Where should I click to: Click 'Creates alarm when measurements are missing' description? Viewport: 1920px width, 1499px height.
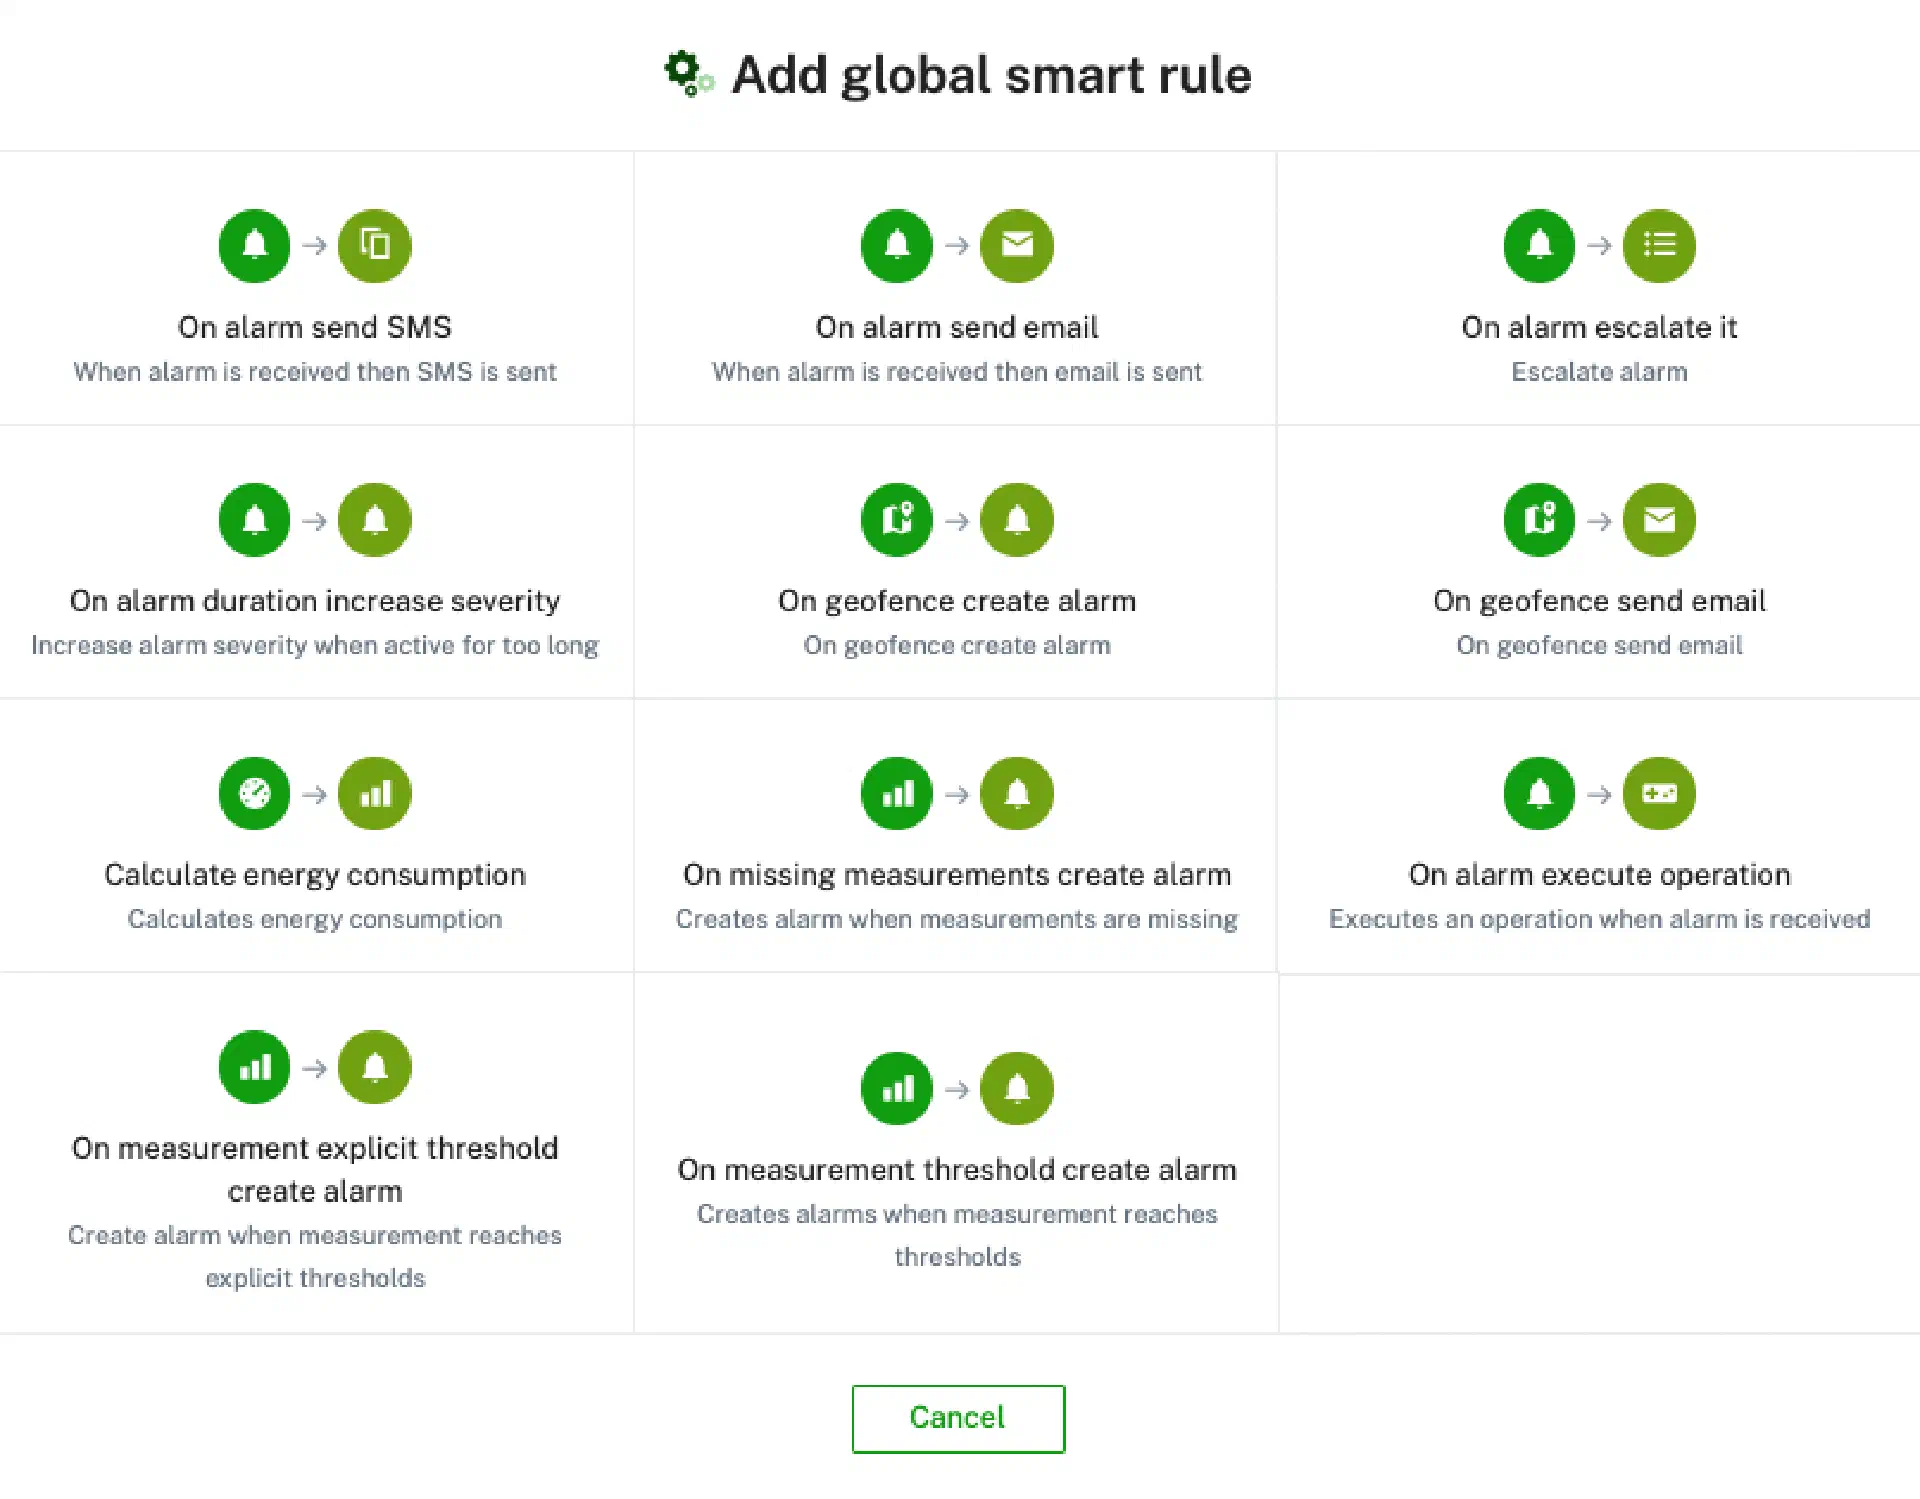pos(956,919)
